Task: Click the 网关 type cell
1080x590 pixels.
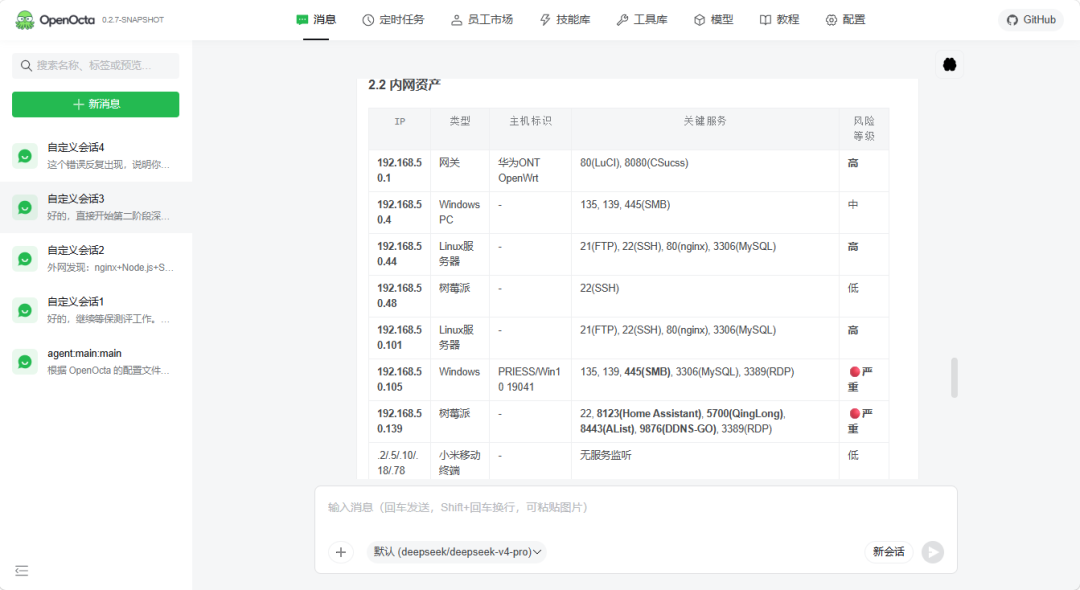Action: [x=459, y=171]
